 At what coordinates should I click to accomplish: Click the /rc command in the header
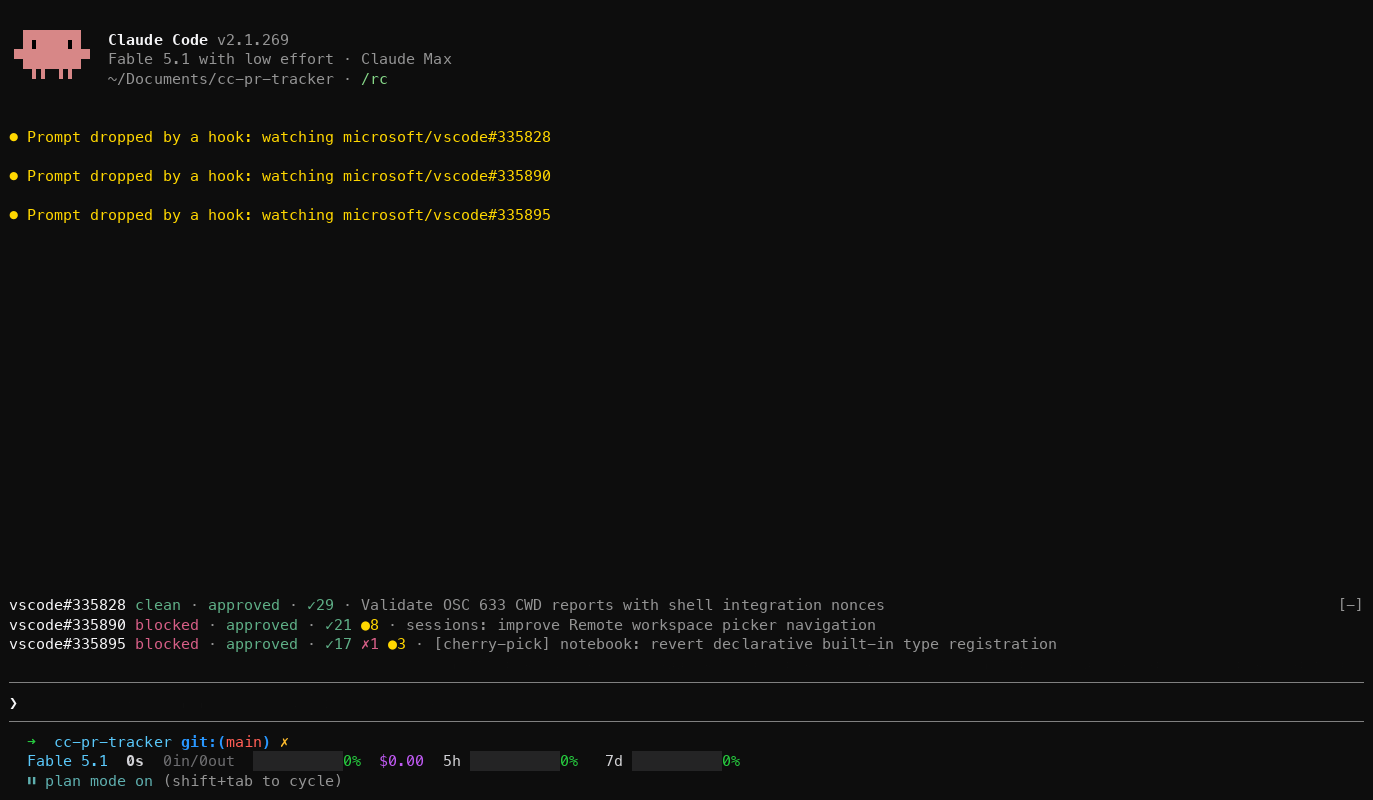tap(374, 79)
